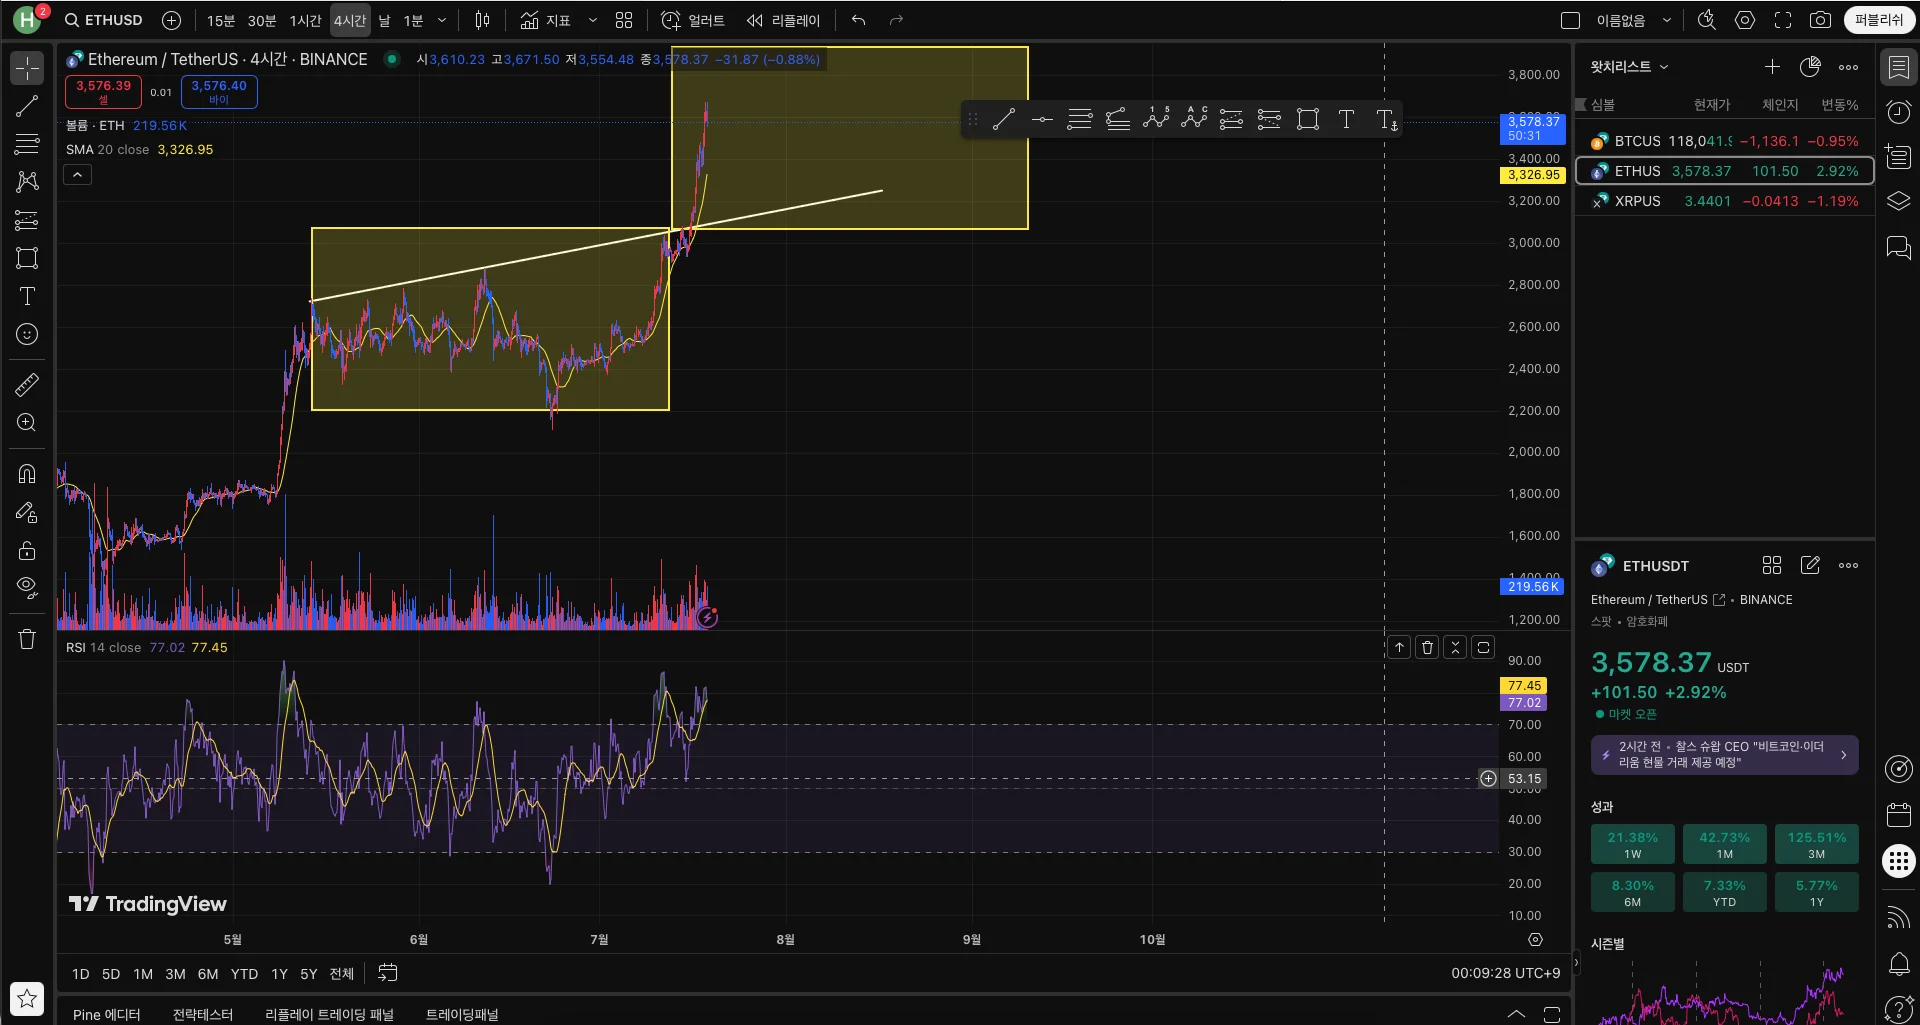
Task: Start 리플레이 bar replay
Action: 783,20
